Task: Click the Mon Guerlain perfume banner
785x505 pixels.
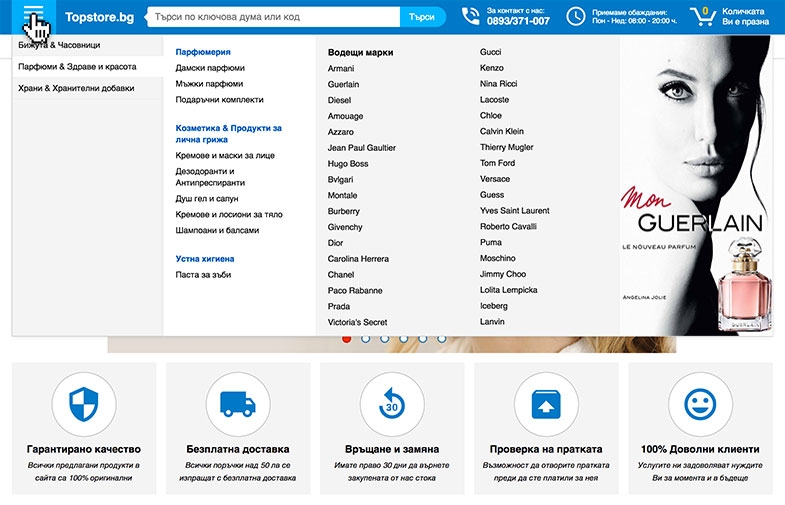Action: point(695,185)
